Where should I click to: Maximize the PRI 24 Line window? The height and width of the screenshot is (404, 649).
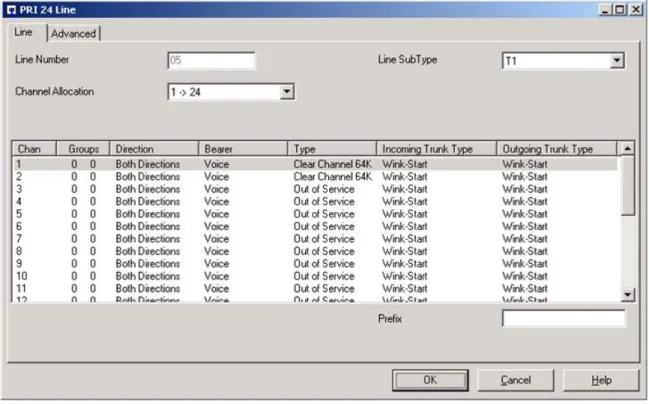click(x=620, y=9)
